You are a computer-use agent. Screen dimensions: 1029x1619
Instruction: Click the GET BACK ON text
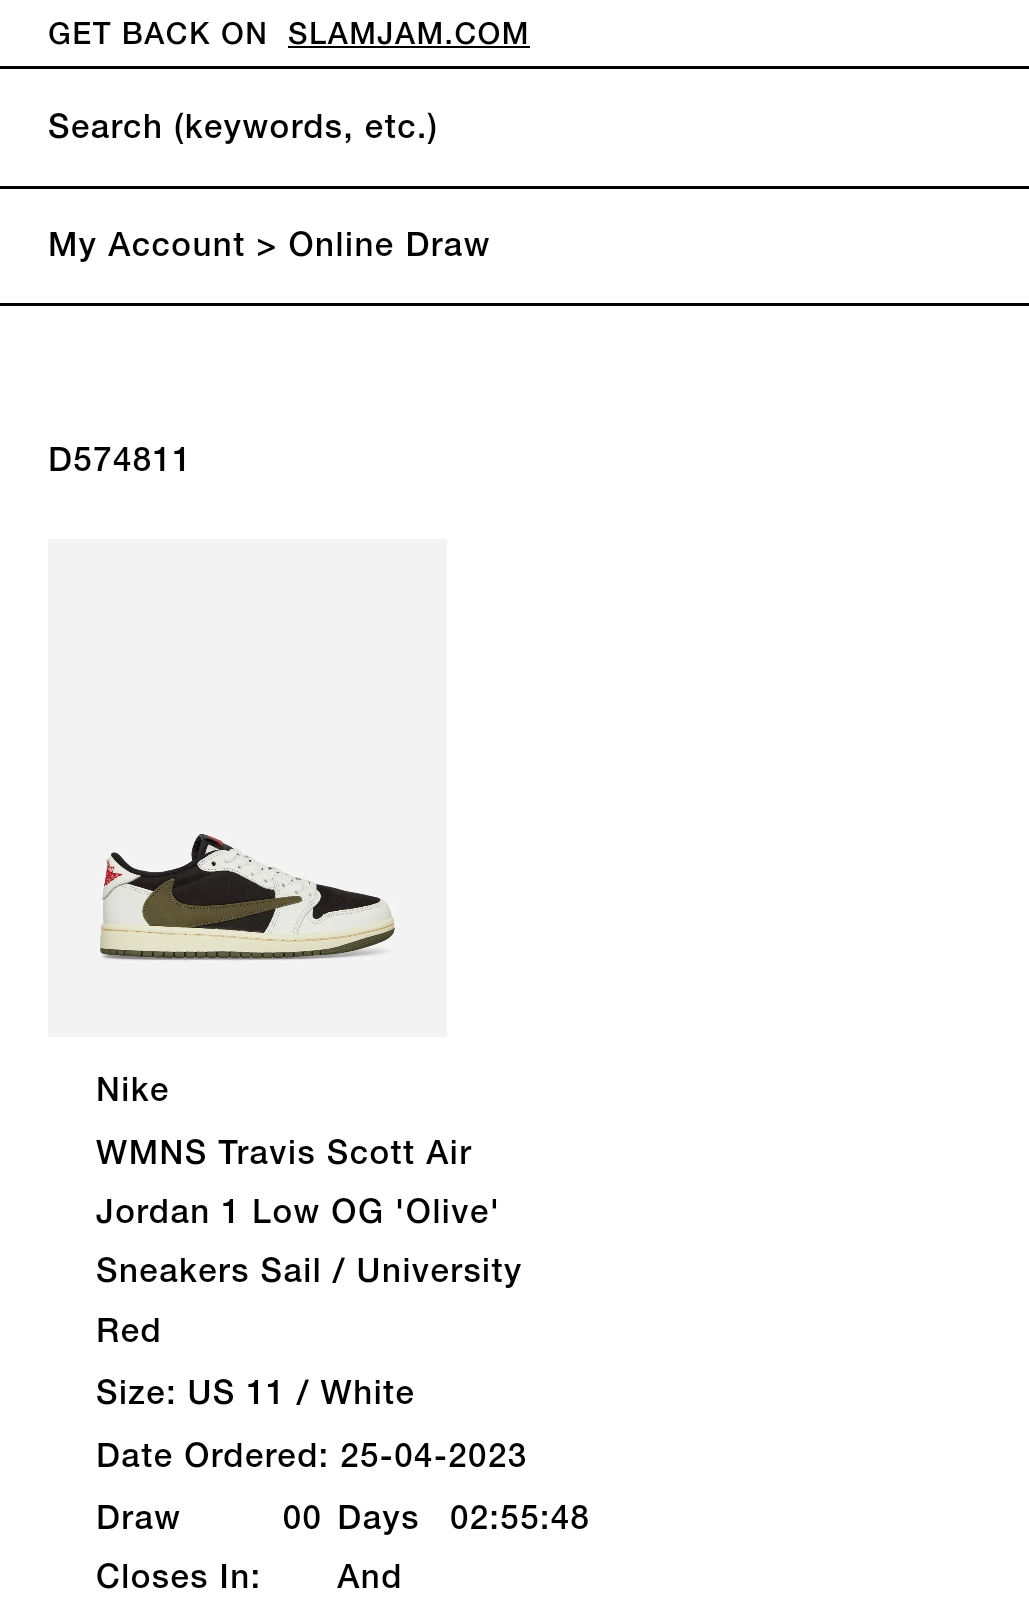tap(157, 33)
